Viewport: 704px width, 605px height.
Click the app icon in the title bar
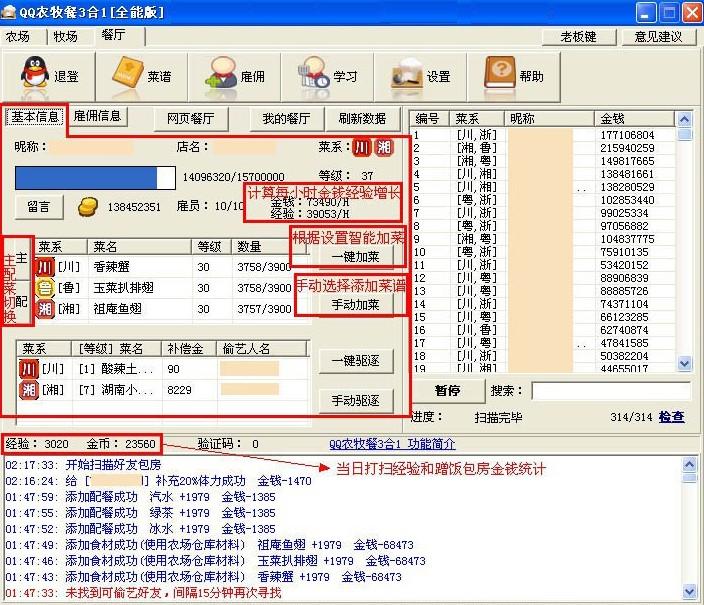coord(8,11)
